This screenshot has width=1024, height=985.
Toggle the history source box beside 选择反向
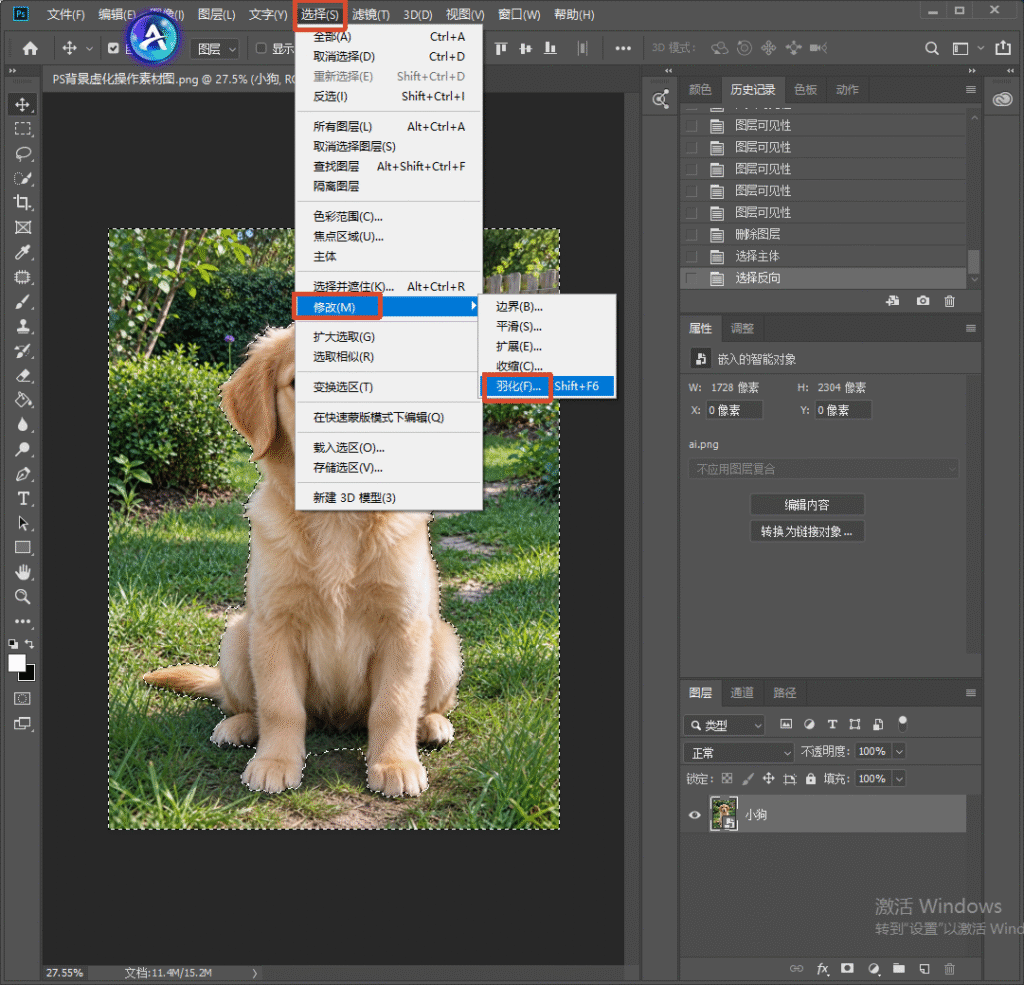692,278
